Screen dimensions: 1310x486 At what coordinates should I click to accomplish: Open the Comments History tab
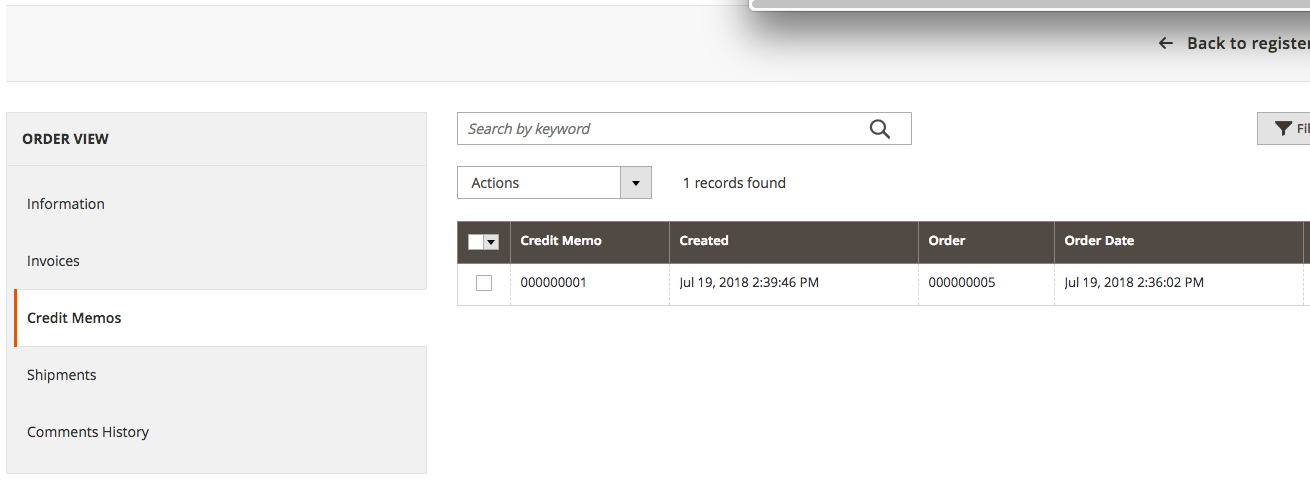pyautogui.click(x=88, y=432)
